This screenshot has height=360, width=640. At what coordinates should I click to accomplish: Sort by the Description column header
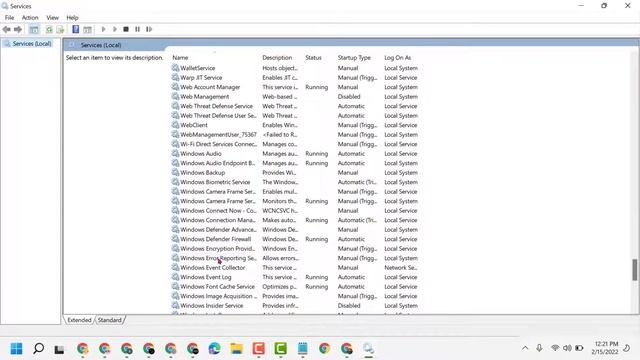coord(277,58)
